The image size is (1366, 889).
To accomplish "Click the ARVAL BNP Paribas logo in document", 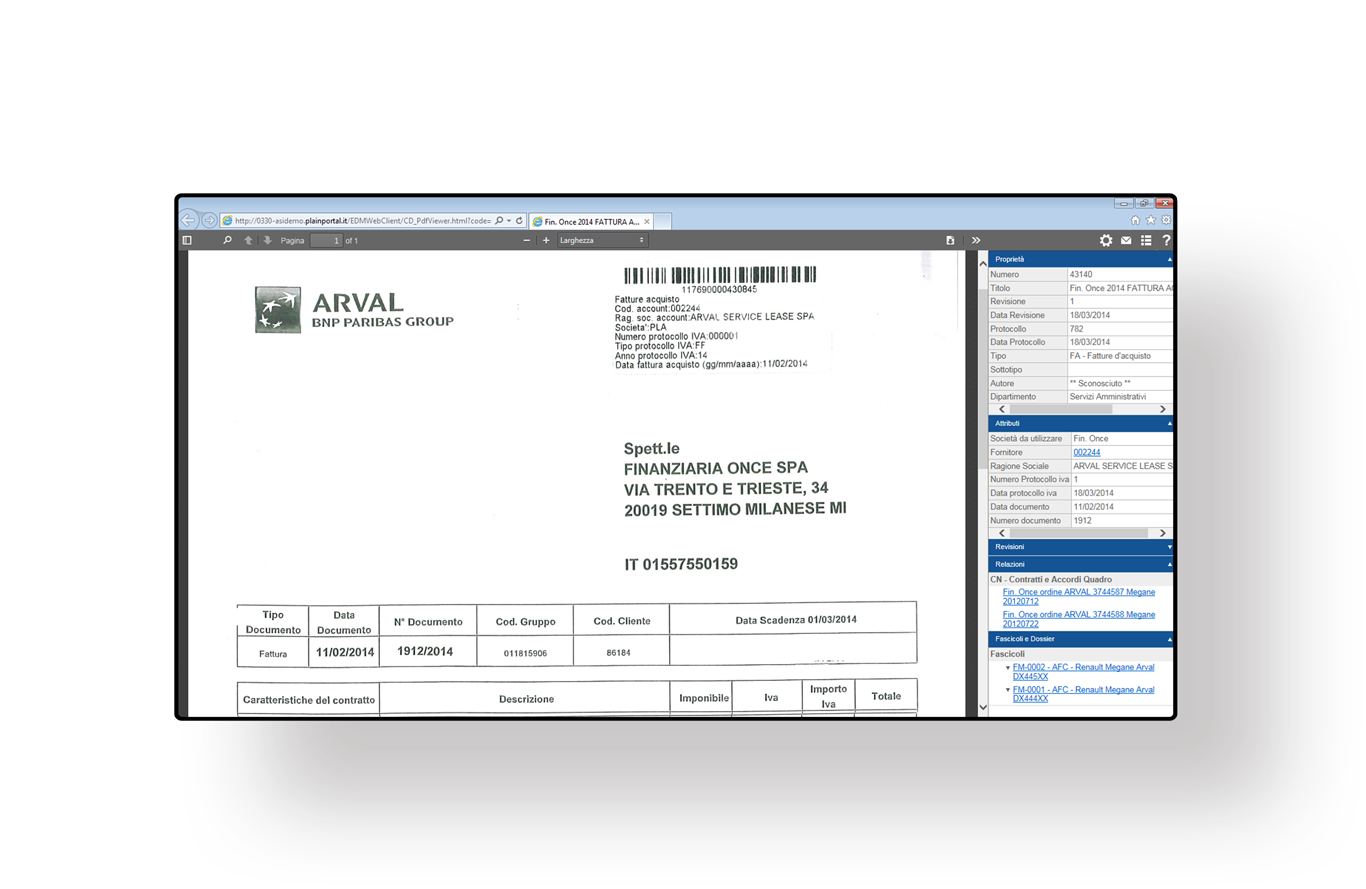I will tap(354, 309).
